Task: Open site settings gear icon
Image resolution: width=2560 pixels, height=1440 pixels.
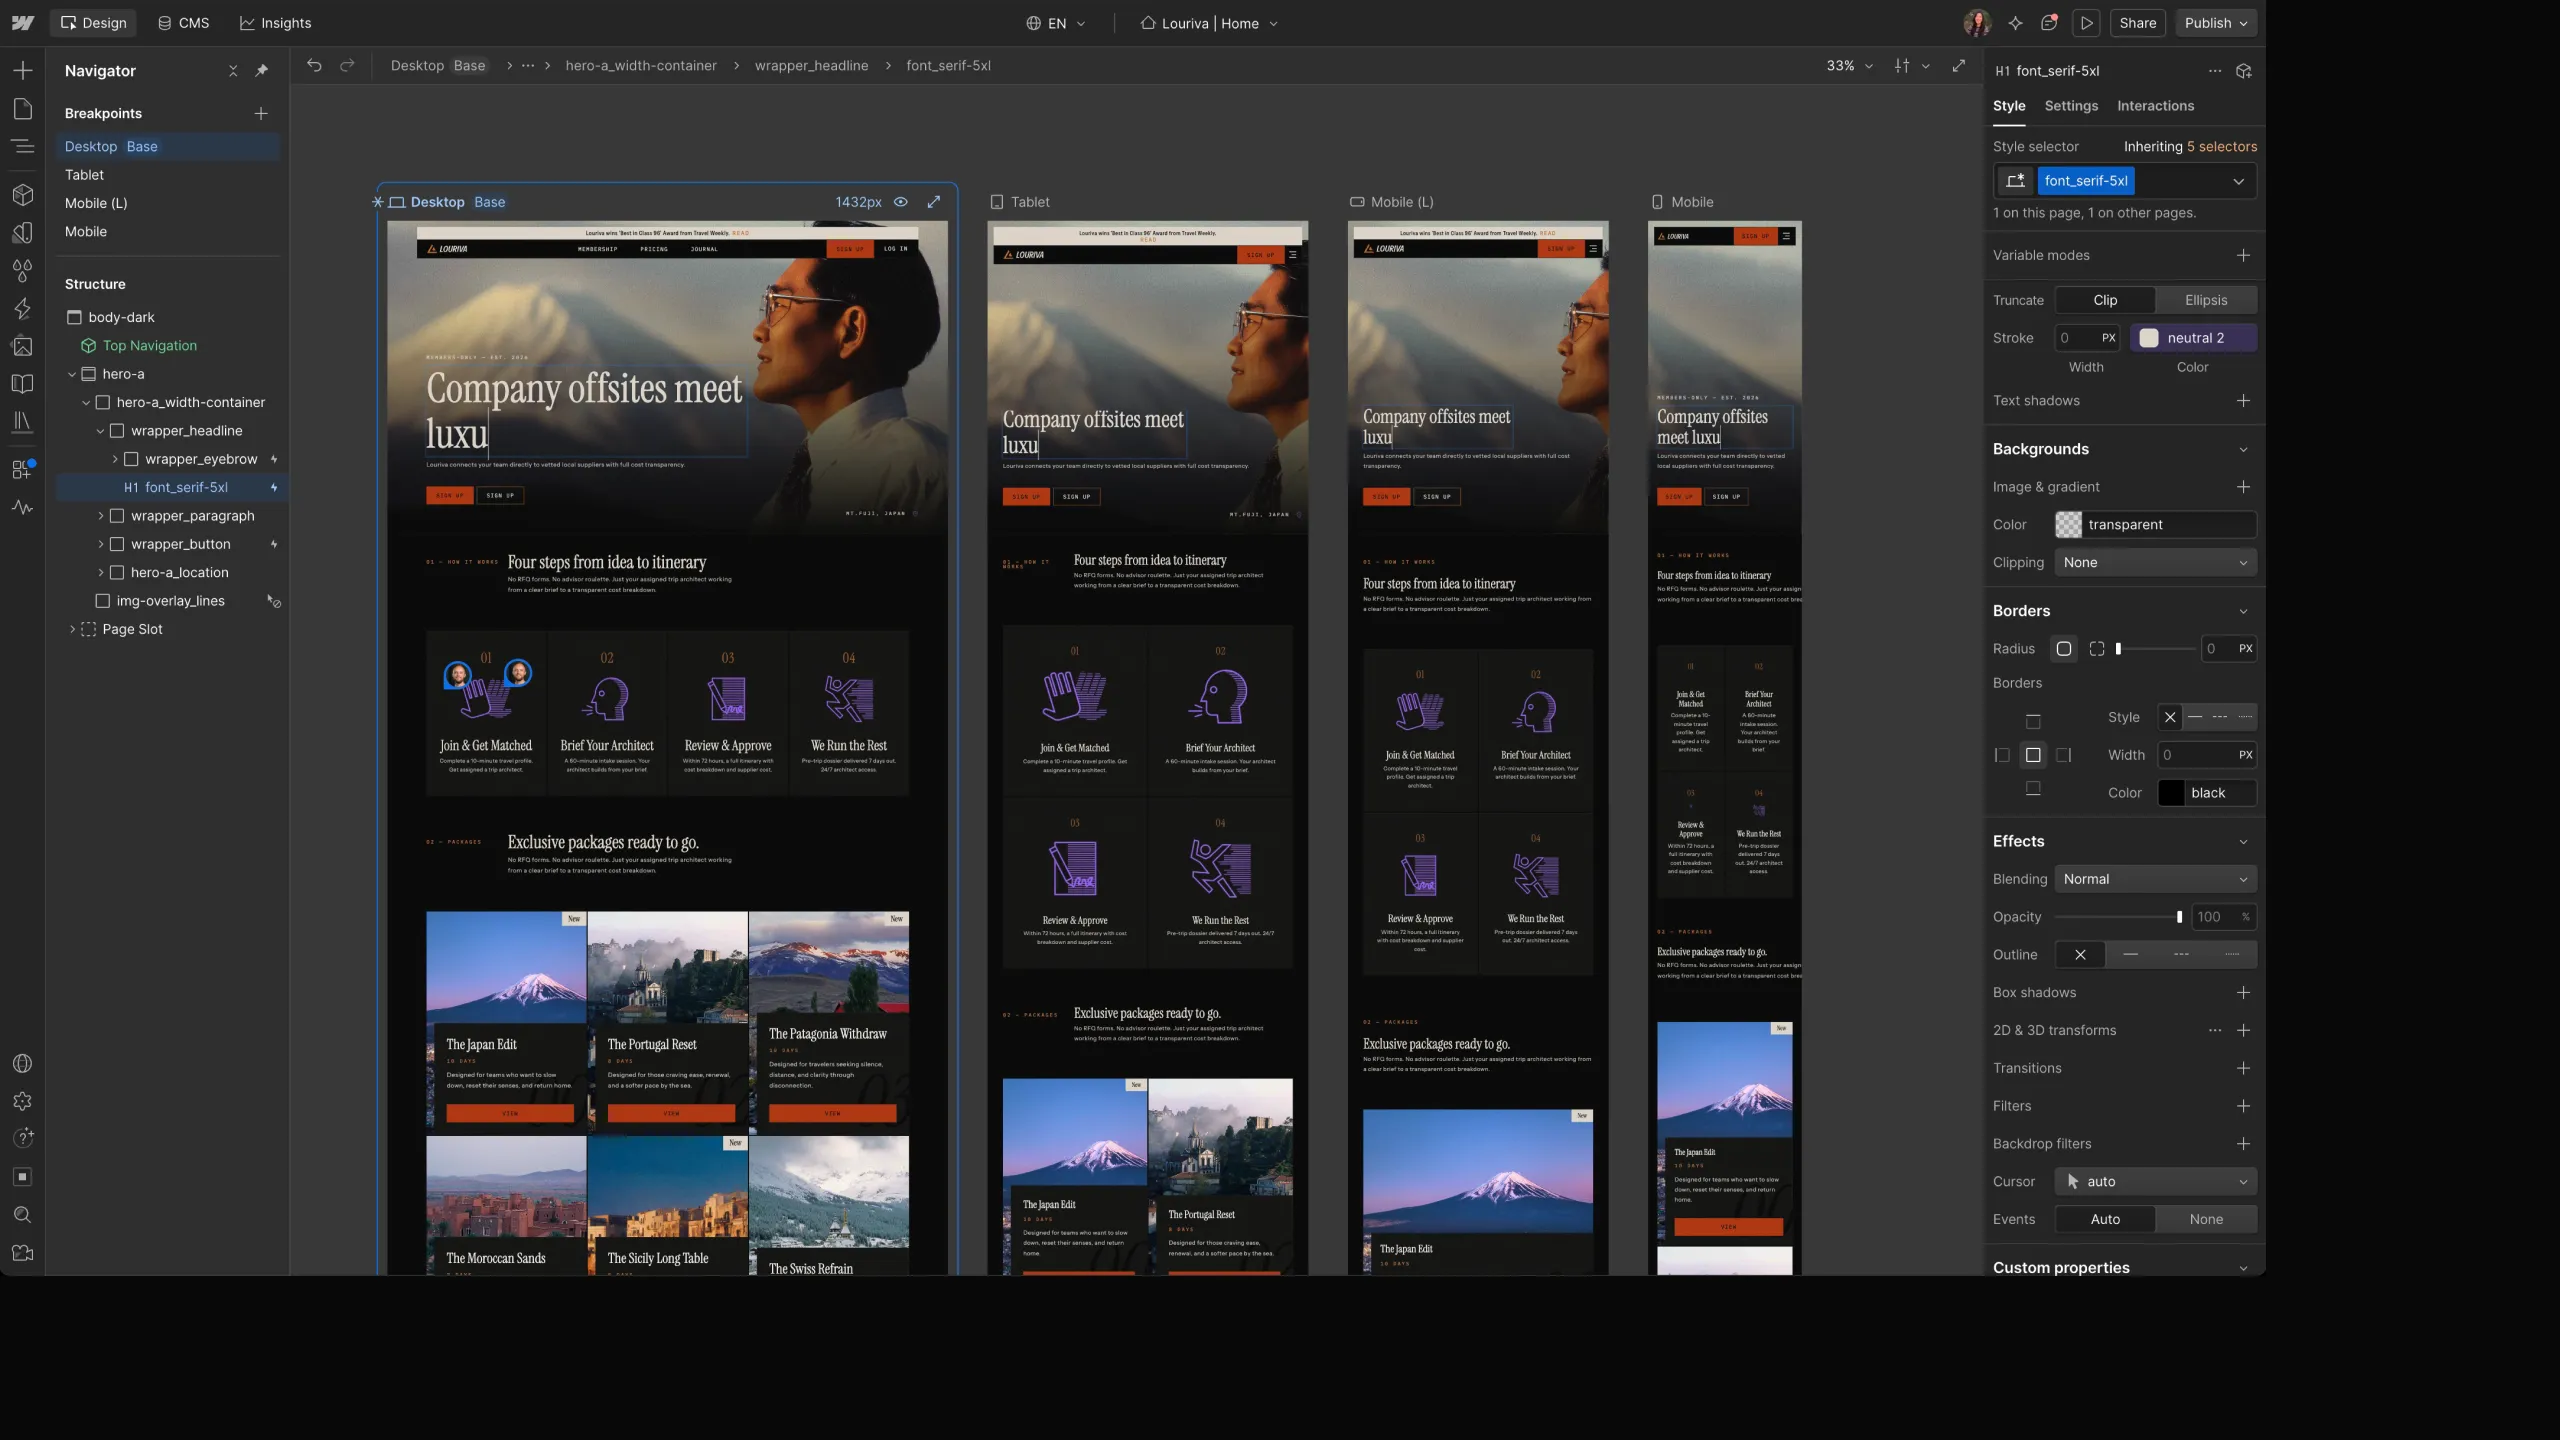Action: pyautogui.click(x=22, y=1101)
